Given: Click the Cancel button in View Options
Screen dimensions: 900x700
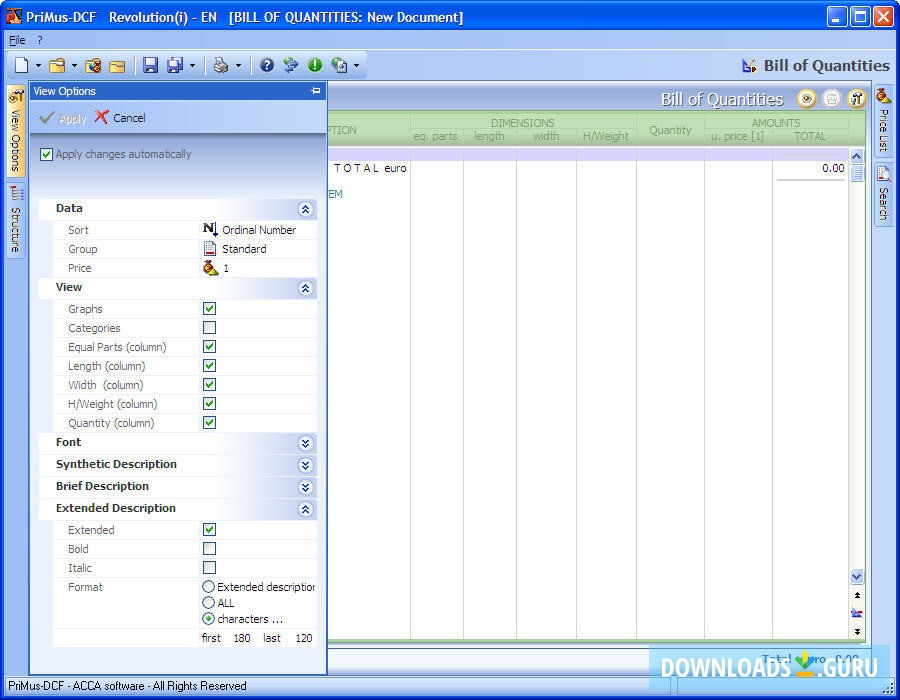Looking at the screenshot, I should pyautogui.click(x=120, y=118).
